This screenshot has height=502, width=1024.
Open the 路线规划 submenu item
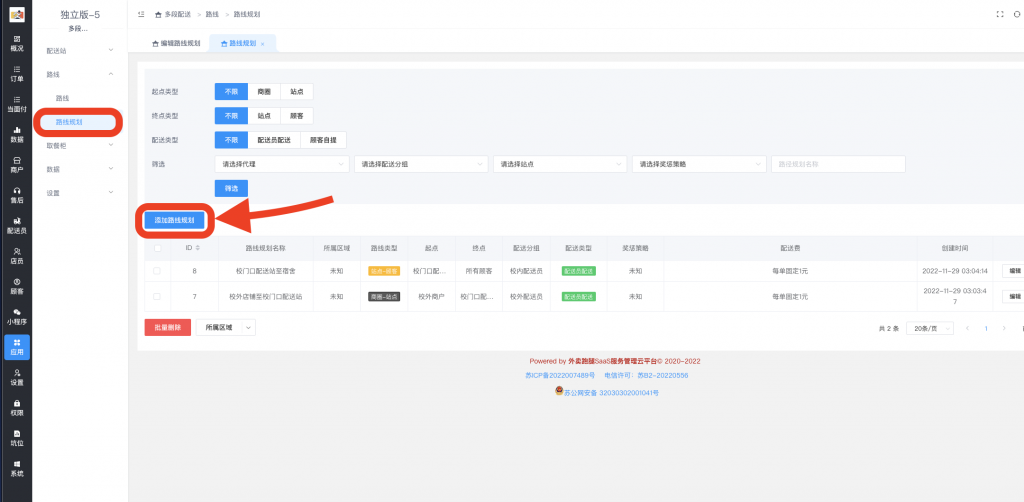[x=78, y=122]
